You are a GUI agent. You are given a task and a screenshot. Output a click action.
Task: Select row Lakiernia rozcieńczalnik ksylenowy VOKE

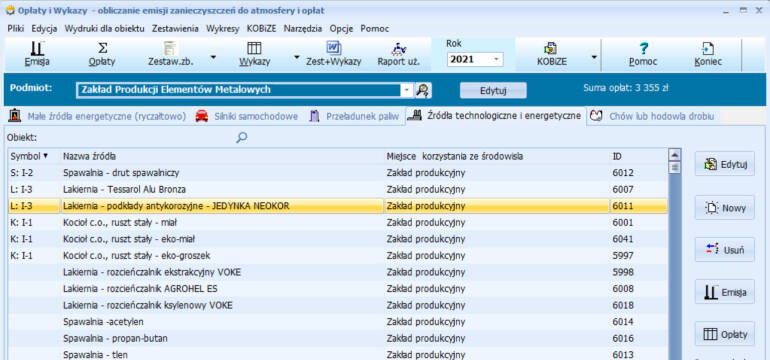coord(338,305)
